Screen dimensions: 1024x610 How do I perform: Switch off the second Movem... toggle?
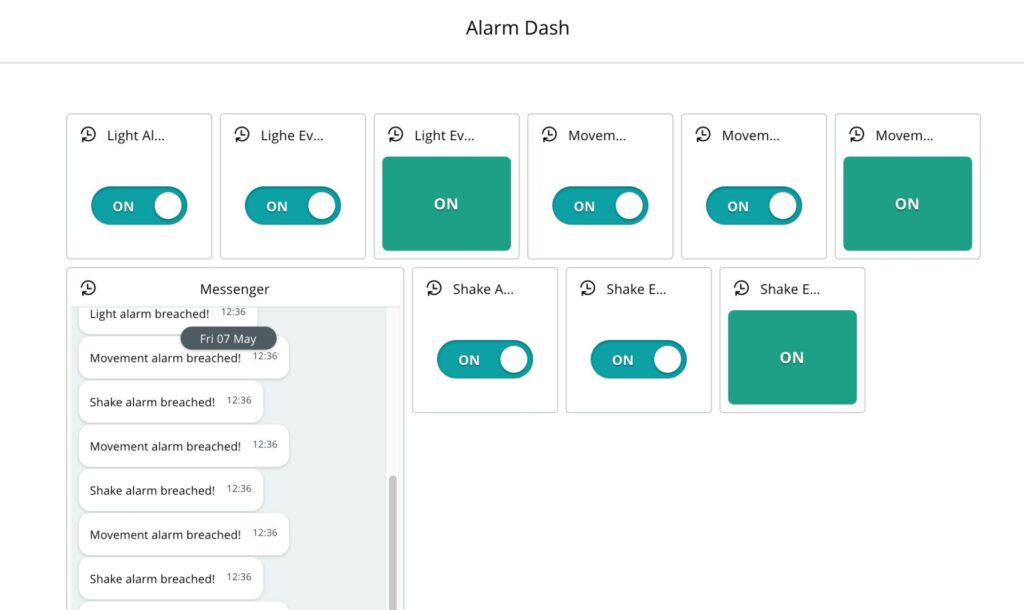pos(754,206)
